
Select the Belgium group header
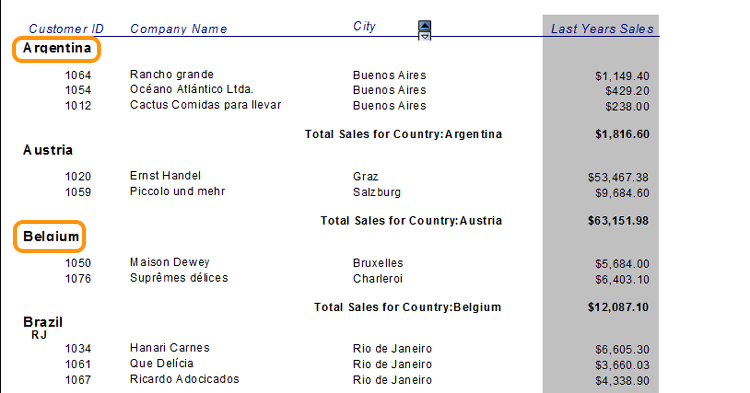51,236
